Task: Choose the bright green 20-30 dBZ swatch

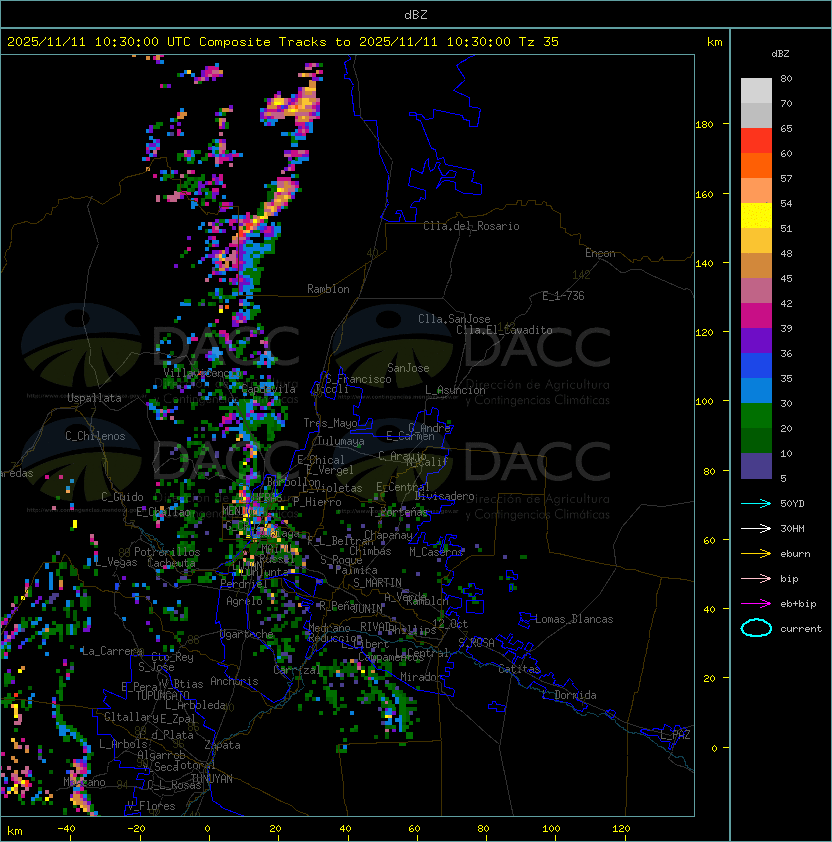Action: [756, 416]
